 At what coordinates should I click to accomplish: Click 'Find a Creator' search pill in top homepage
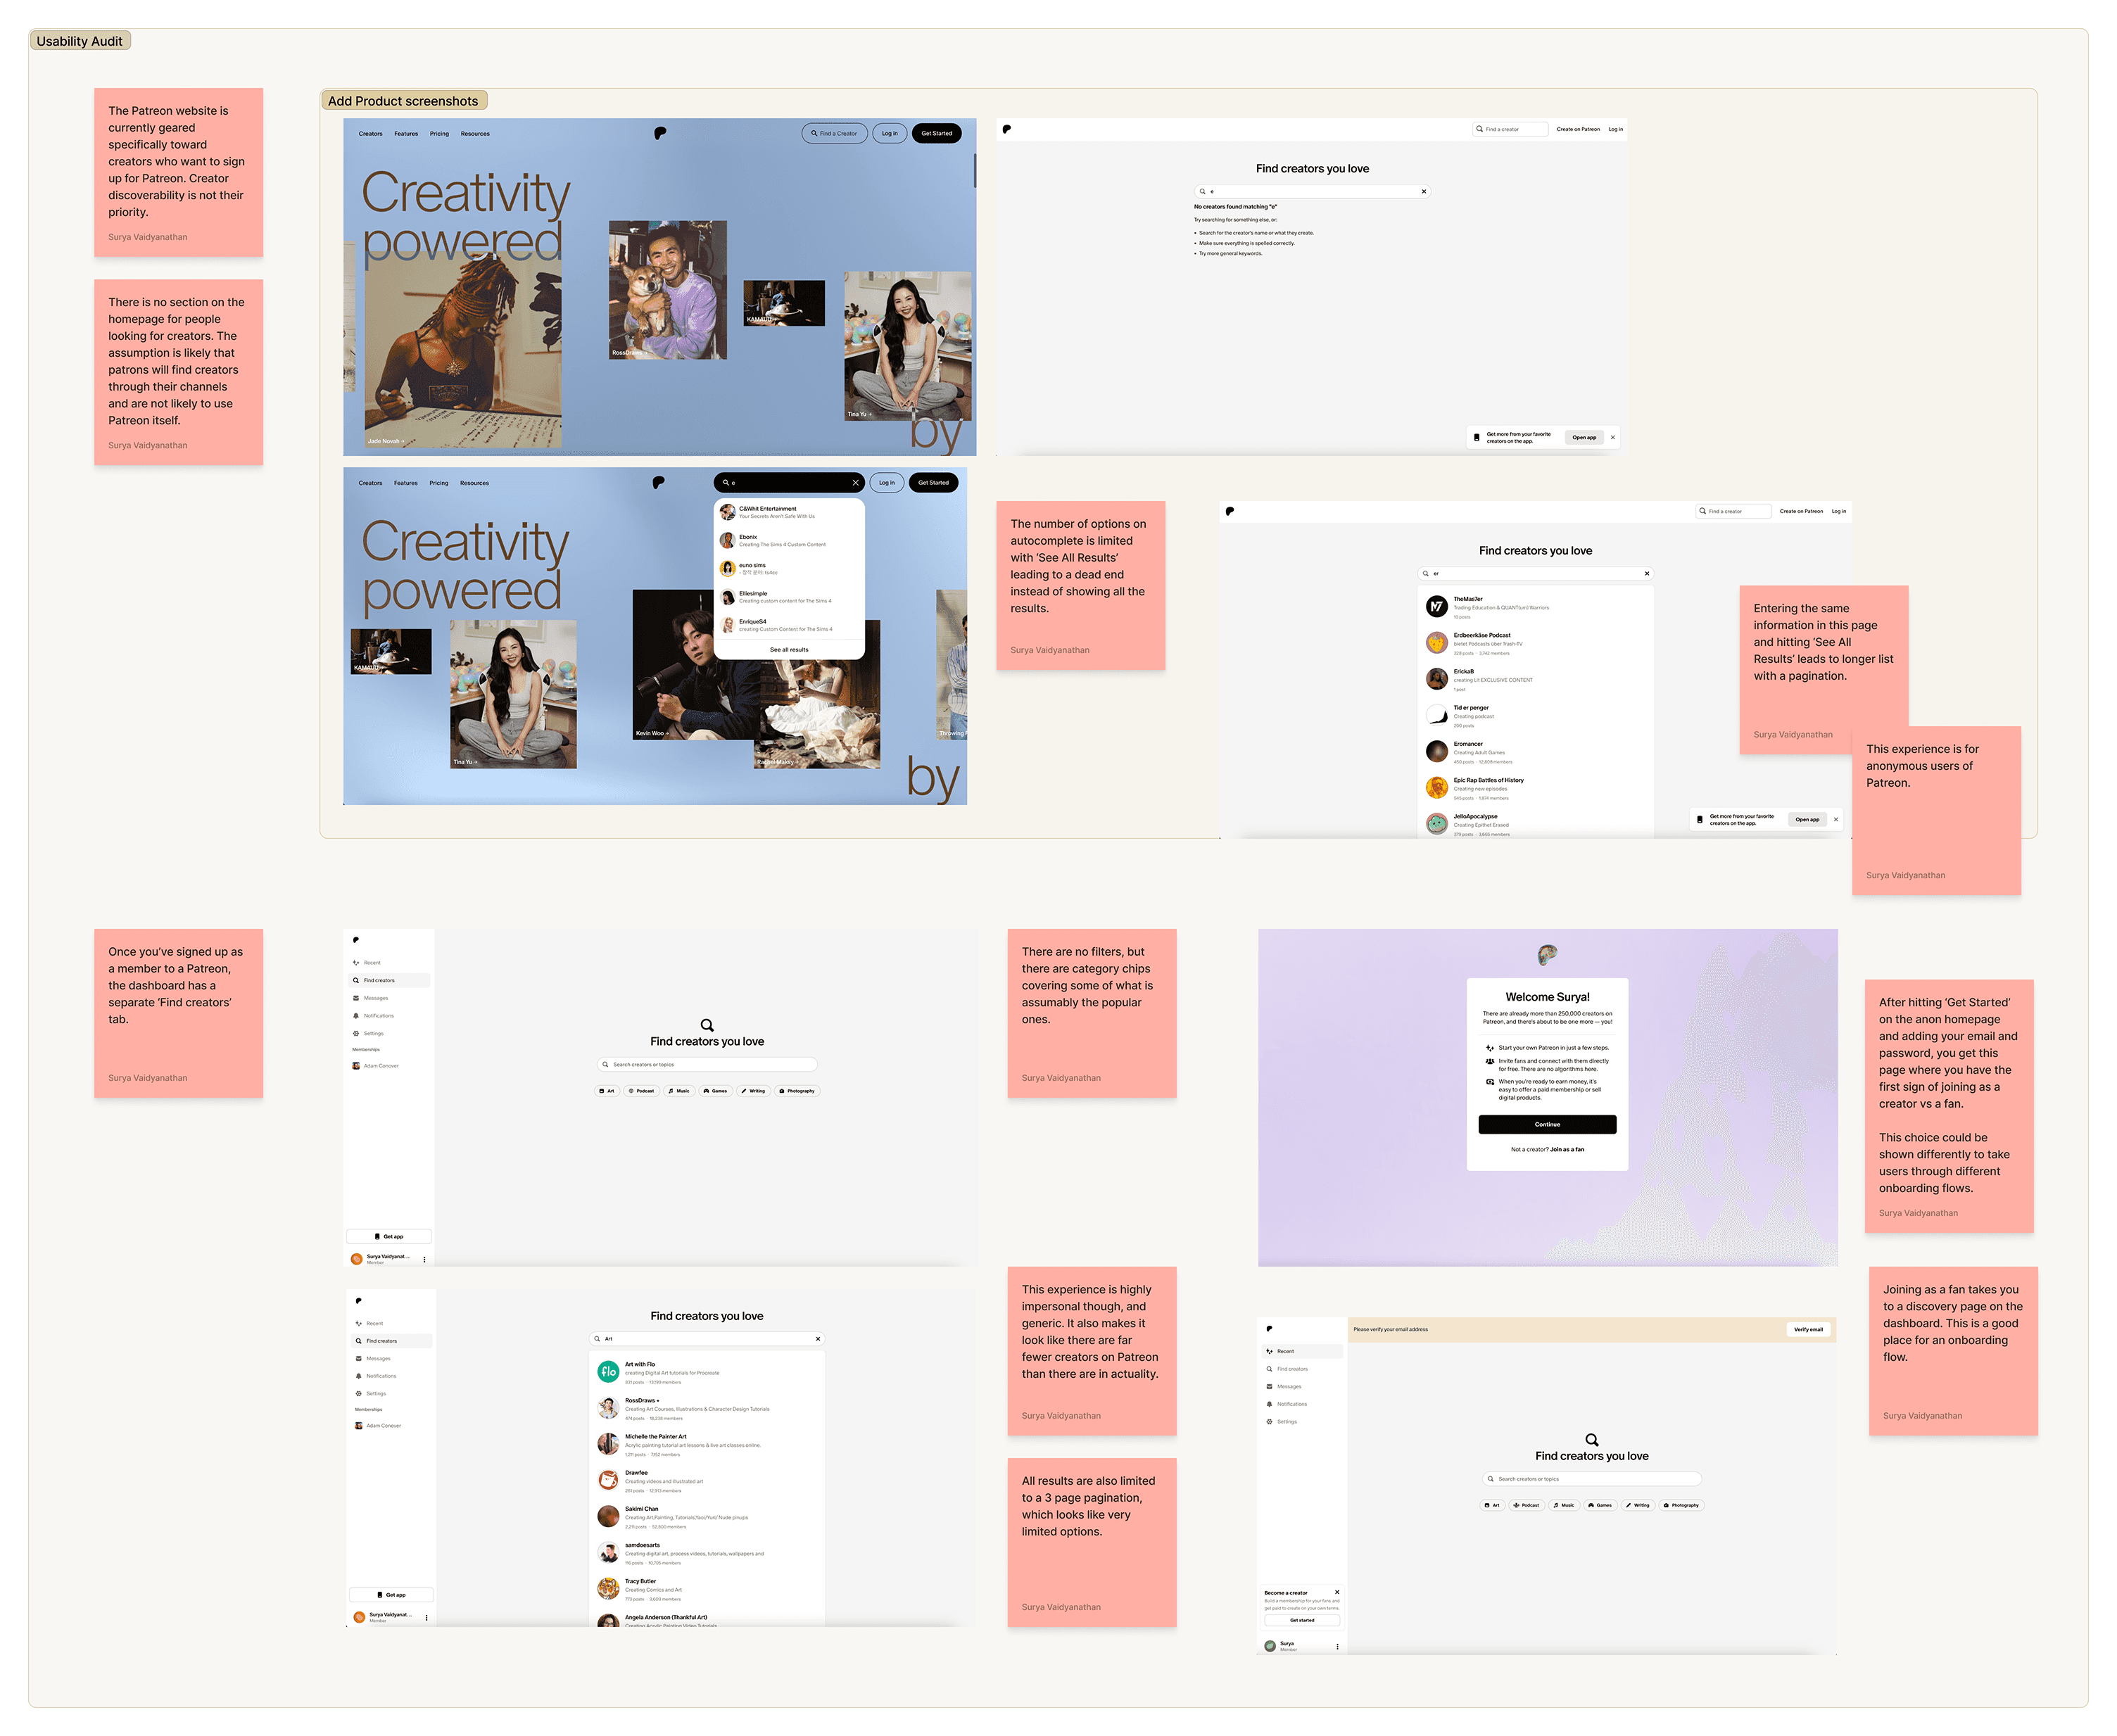[834, 133]
